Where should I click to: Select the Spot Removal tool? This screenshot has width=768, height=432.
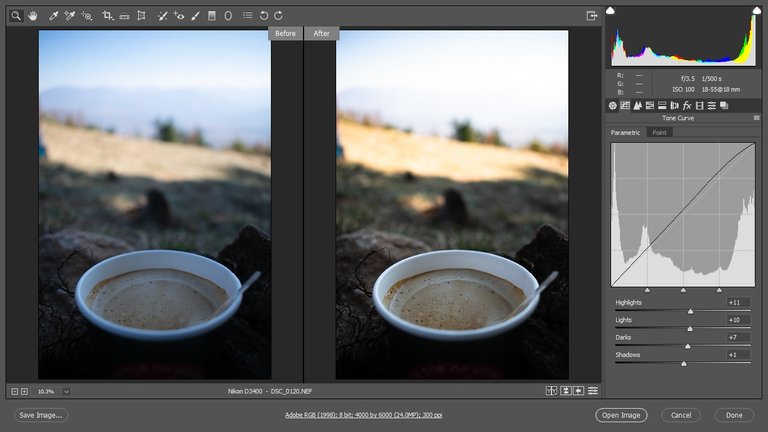pyautogui.click(x=163, y=16)
